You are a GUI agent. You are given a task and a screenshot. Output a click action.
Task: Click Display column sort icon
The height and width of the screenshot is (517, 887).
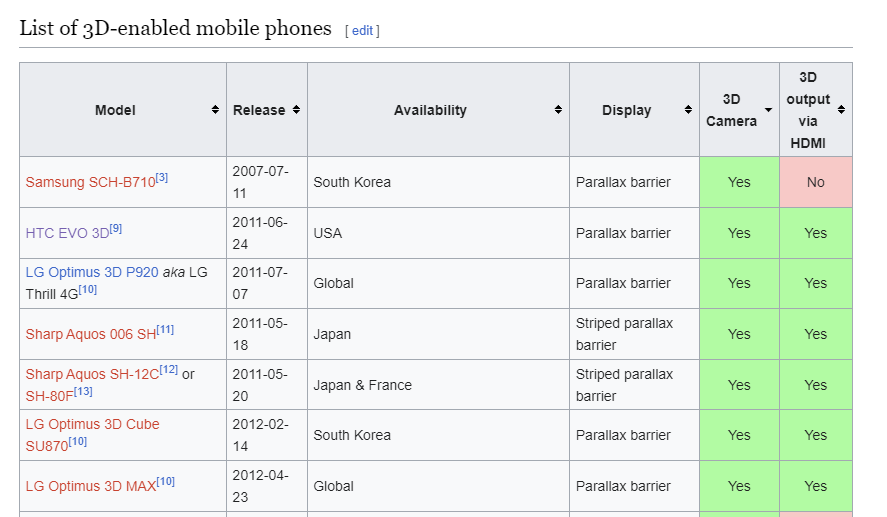(x=688, y=110)
